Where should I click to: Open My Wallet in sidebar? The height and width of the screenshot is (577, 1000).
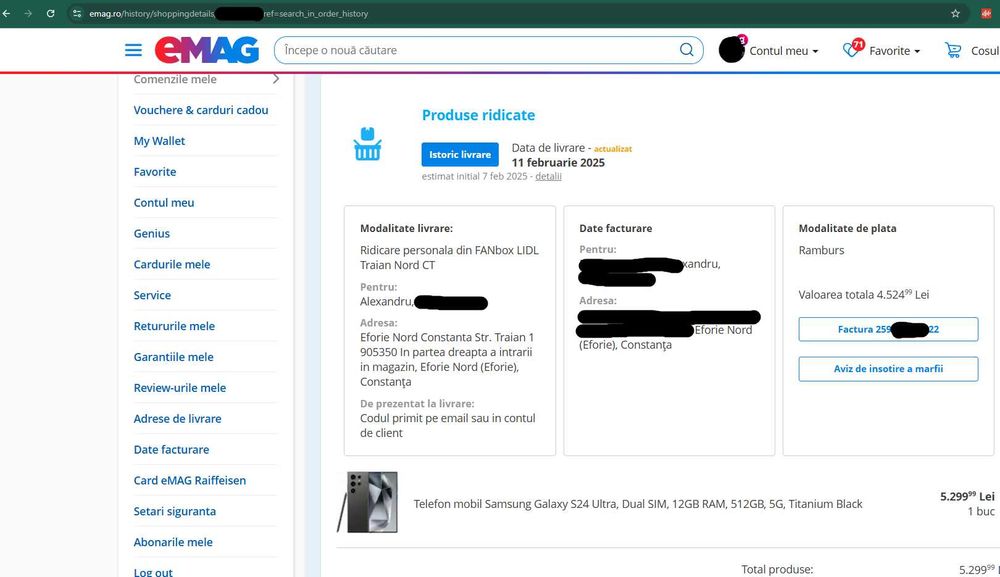[159, 141]
